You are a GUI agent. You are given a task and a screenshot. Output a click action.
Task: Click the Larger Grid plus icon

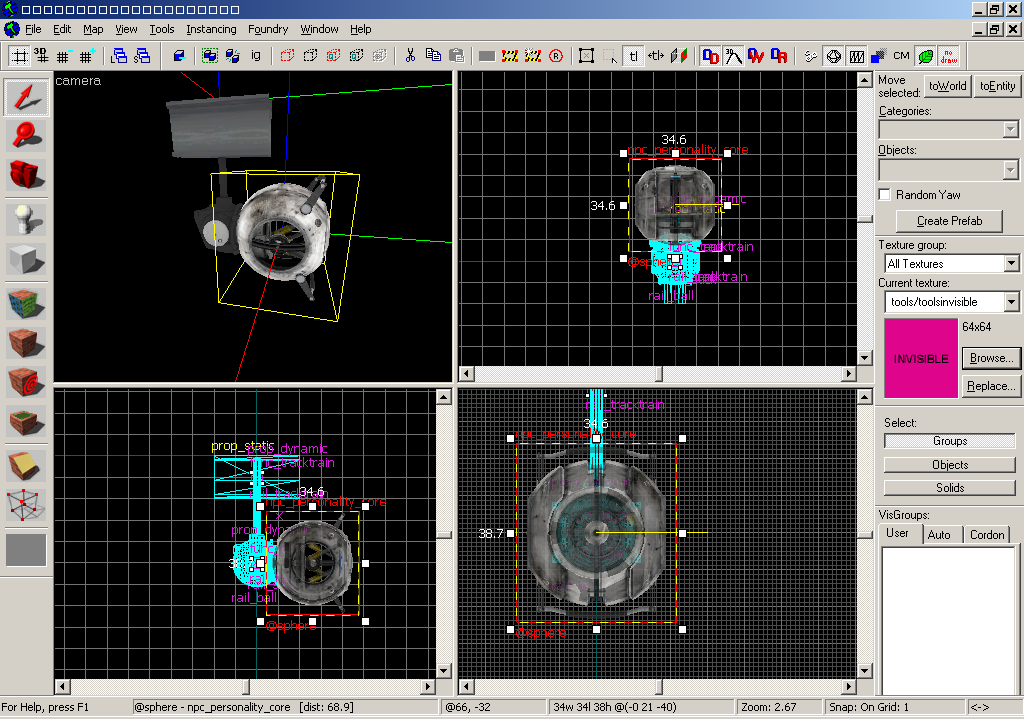click(87, 56)
